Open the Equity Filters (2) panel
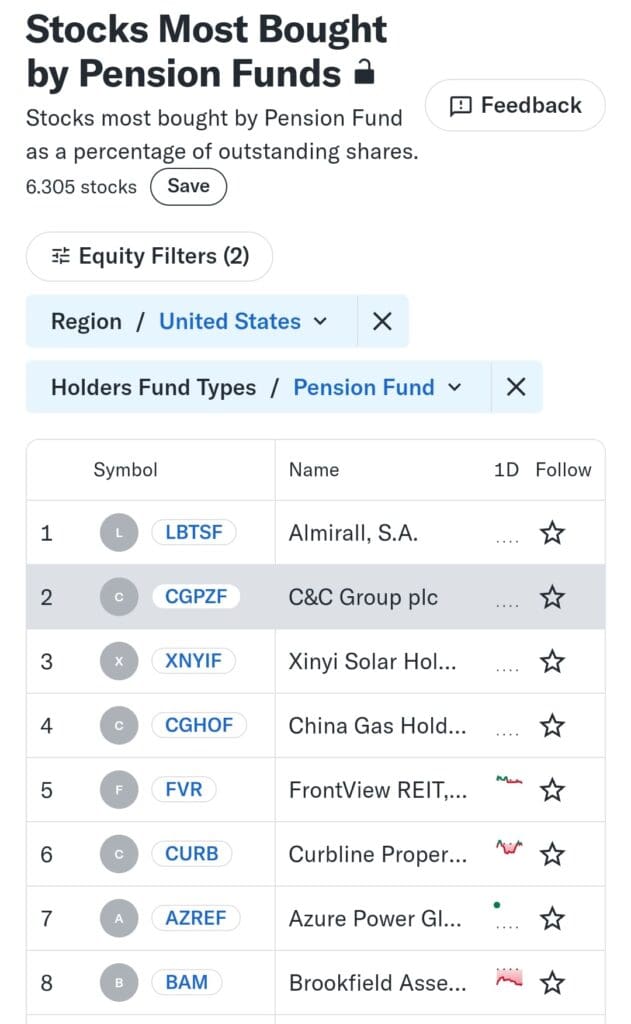The height and width of the screenshot is (1024, 631). click(150, 256)
